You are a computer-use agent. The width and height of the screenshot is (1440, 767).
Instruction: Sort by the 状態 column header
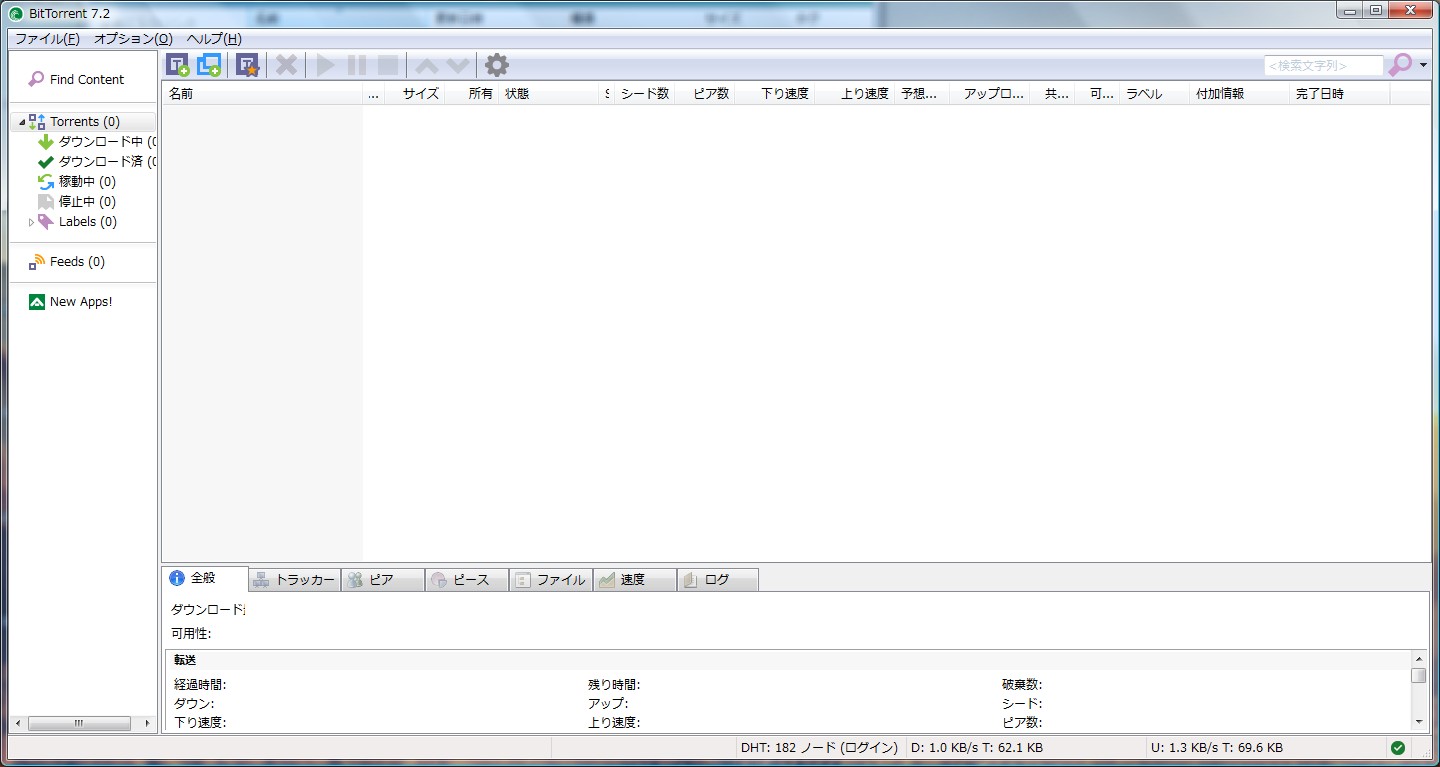[550, 94]
